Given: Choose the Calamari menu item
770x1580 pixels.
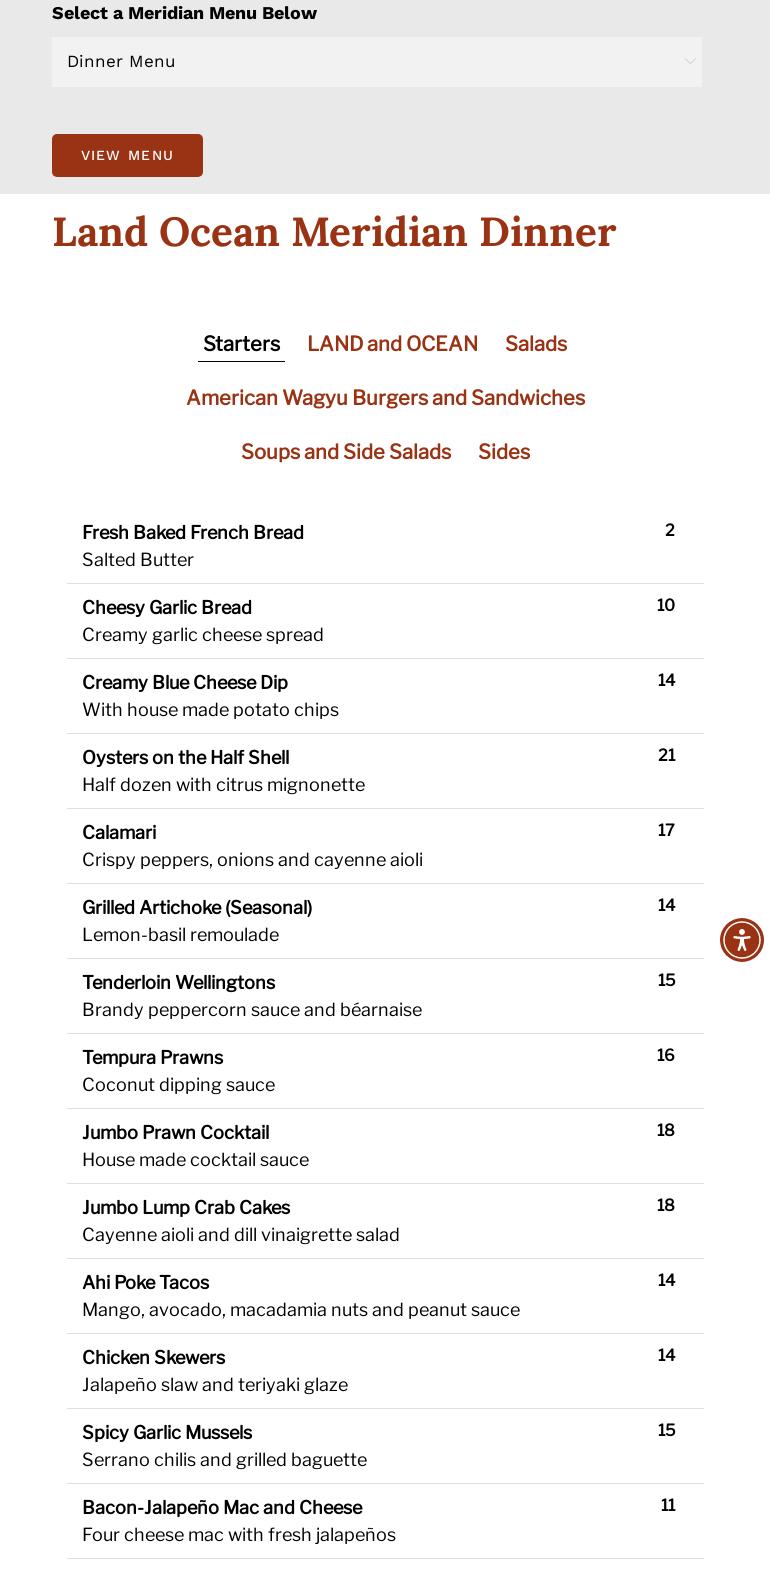Looking at the screenshot, I should click(x=119, y=833).
